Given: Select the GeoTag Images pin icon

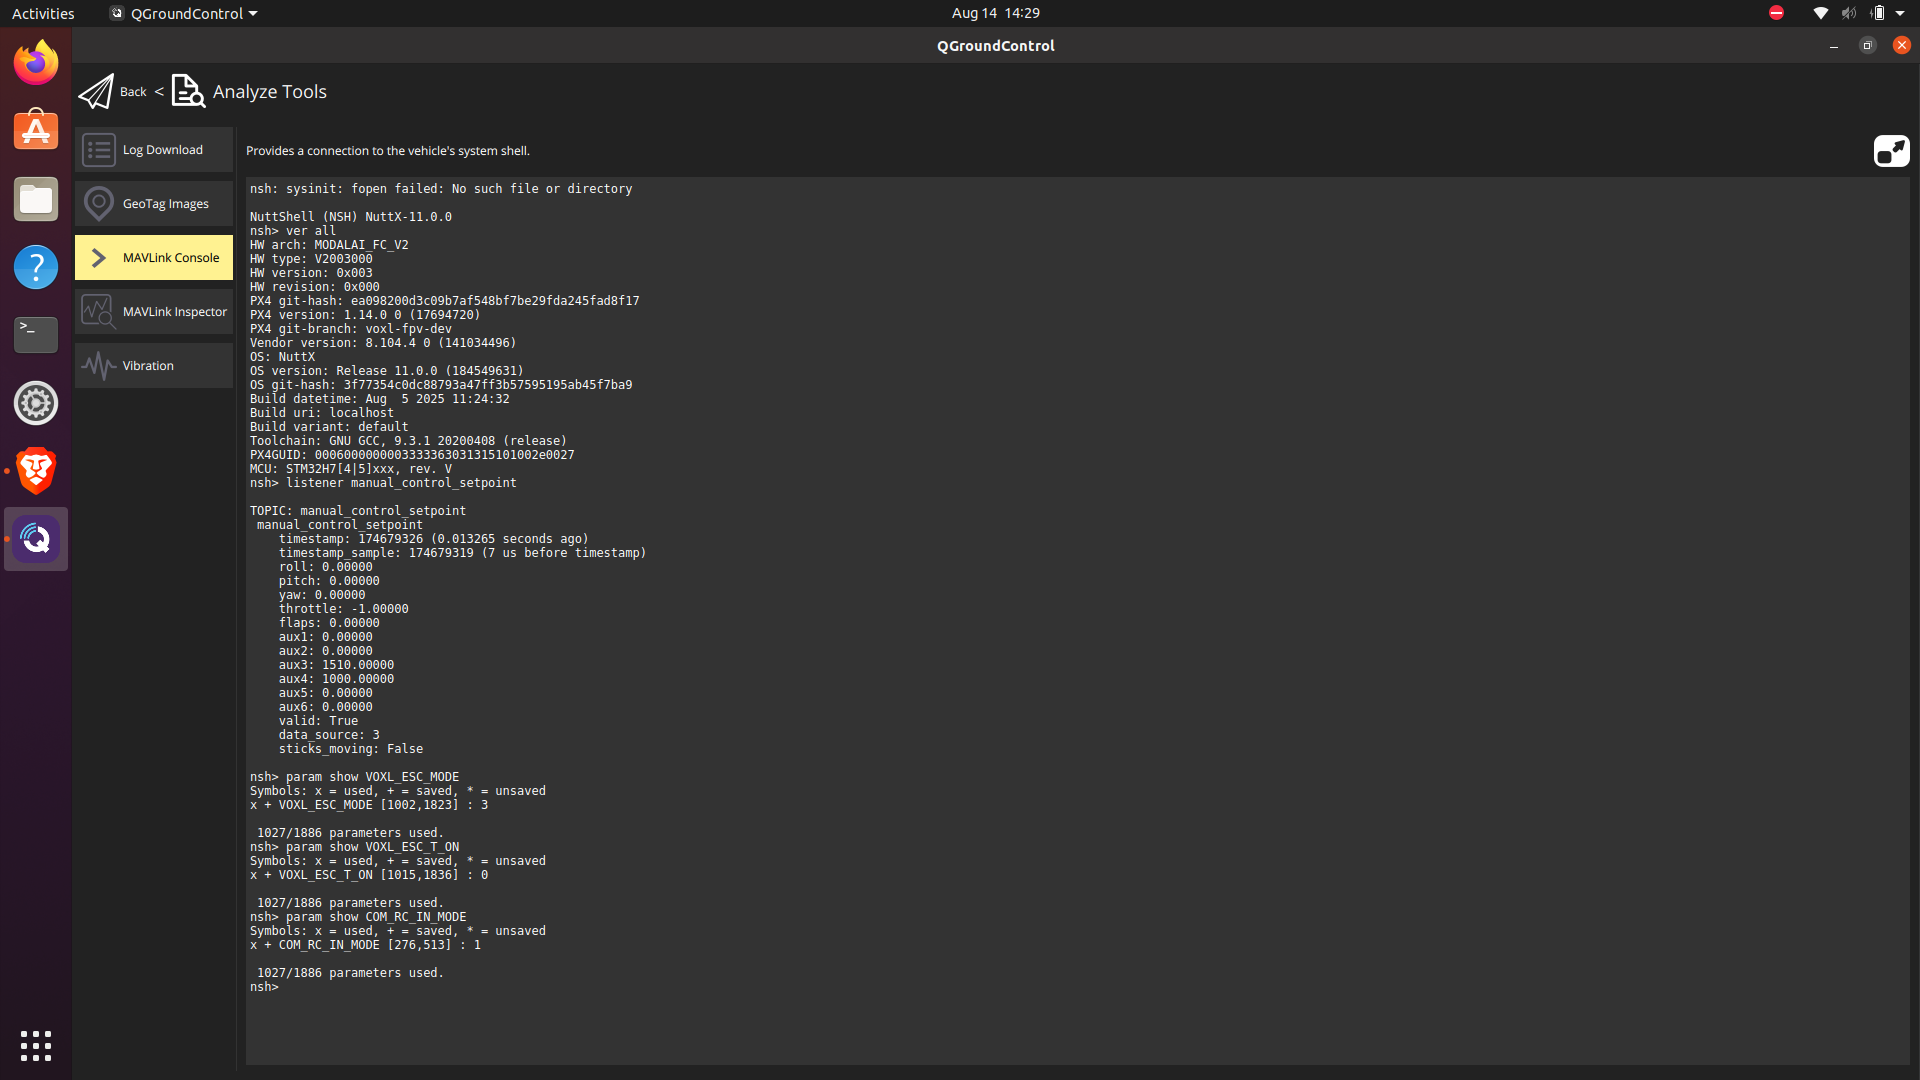Looking at the screenshot, I should click(99, 204).
